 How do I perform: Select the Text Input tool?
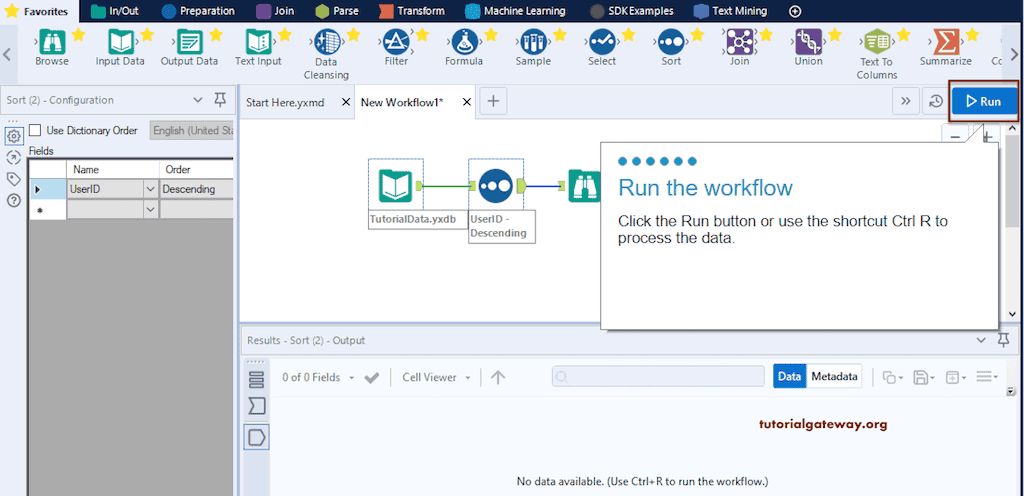259,42
